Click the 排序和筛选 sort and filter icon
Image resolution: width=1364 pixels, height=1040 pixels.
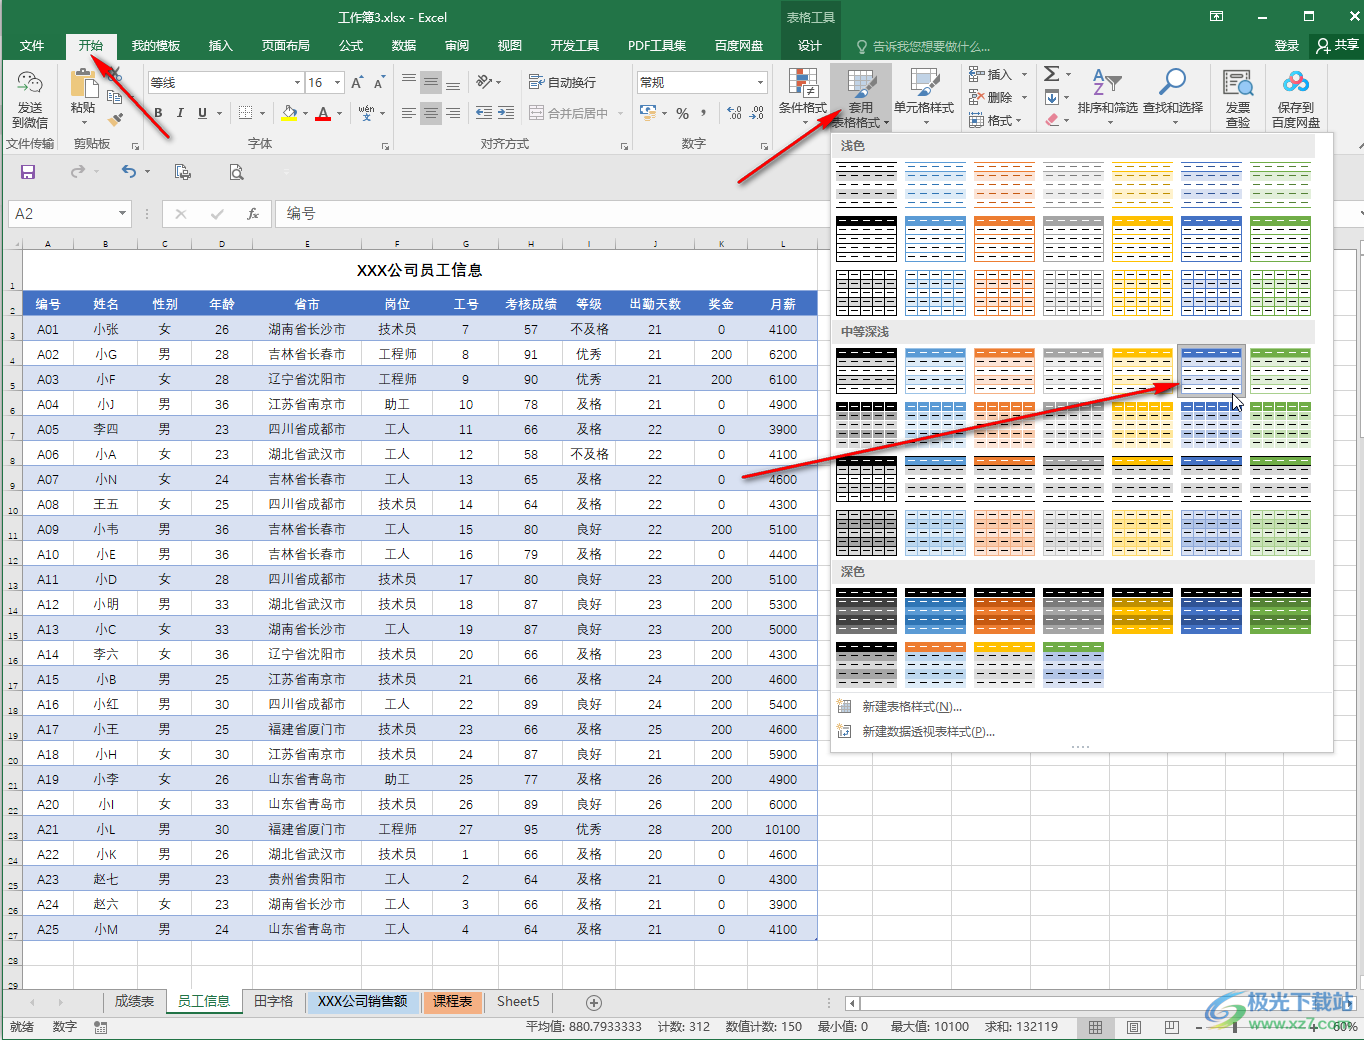1107,83
